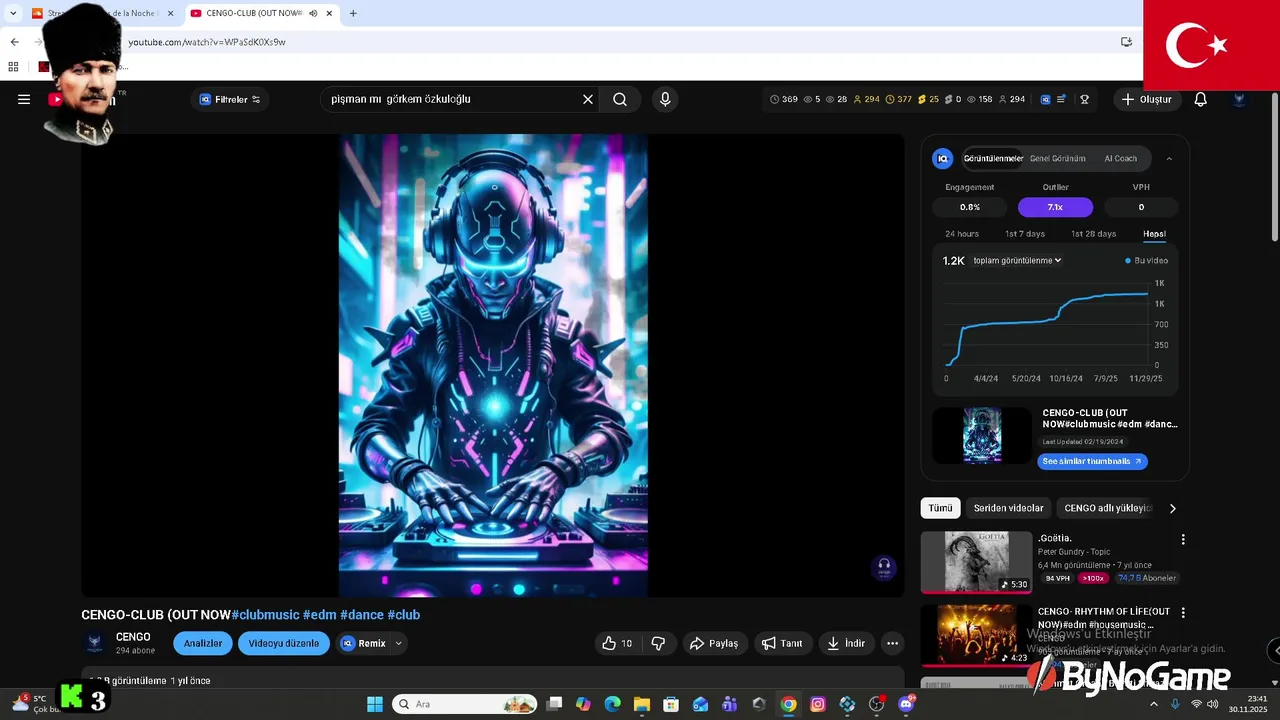Click the vidIQ clock stat showing 369
The image size is (1280, 720).
pos(784,99)
